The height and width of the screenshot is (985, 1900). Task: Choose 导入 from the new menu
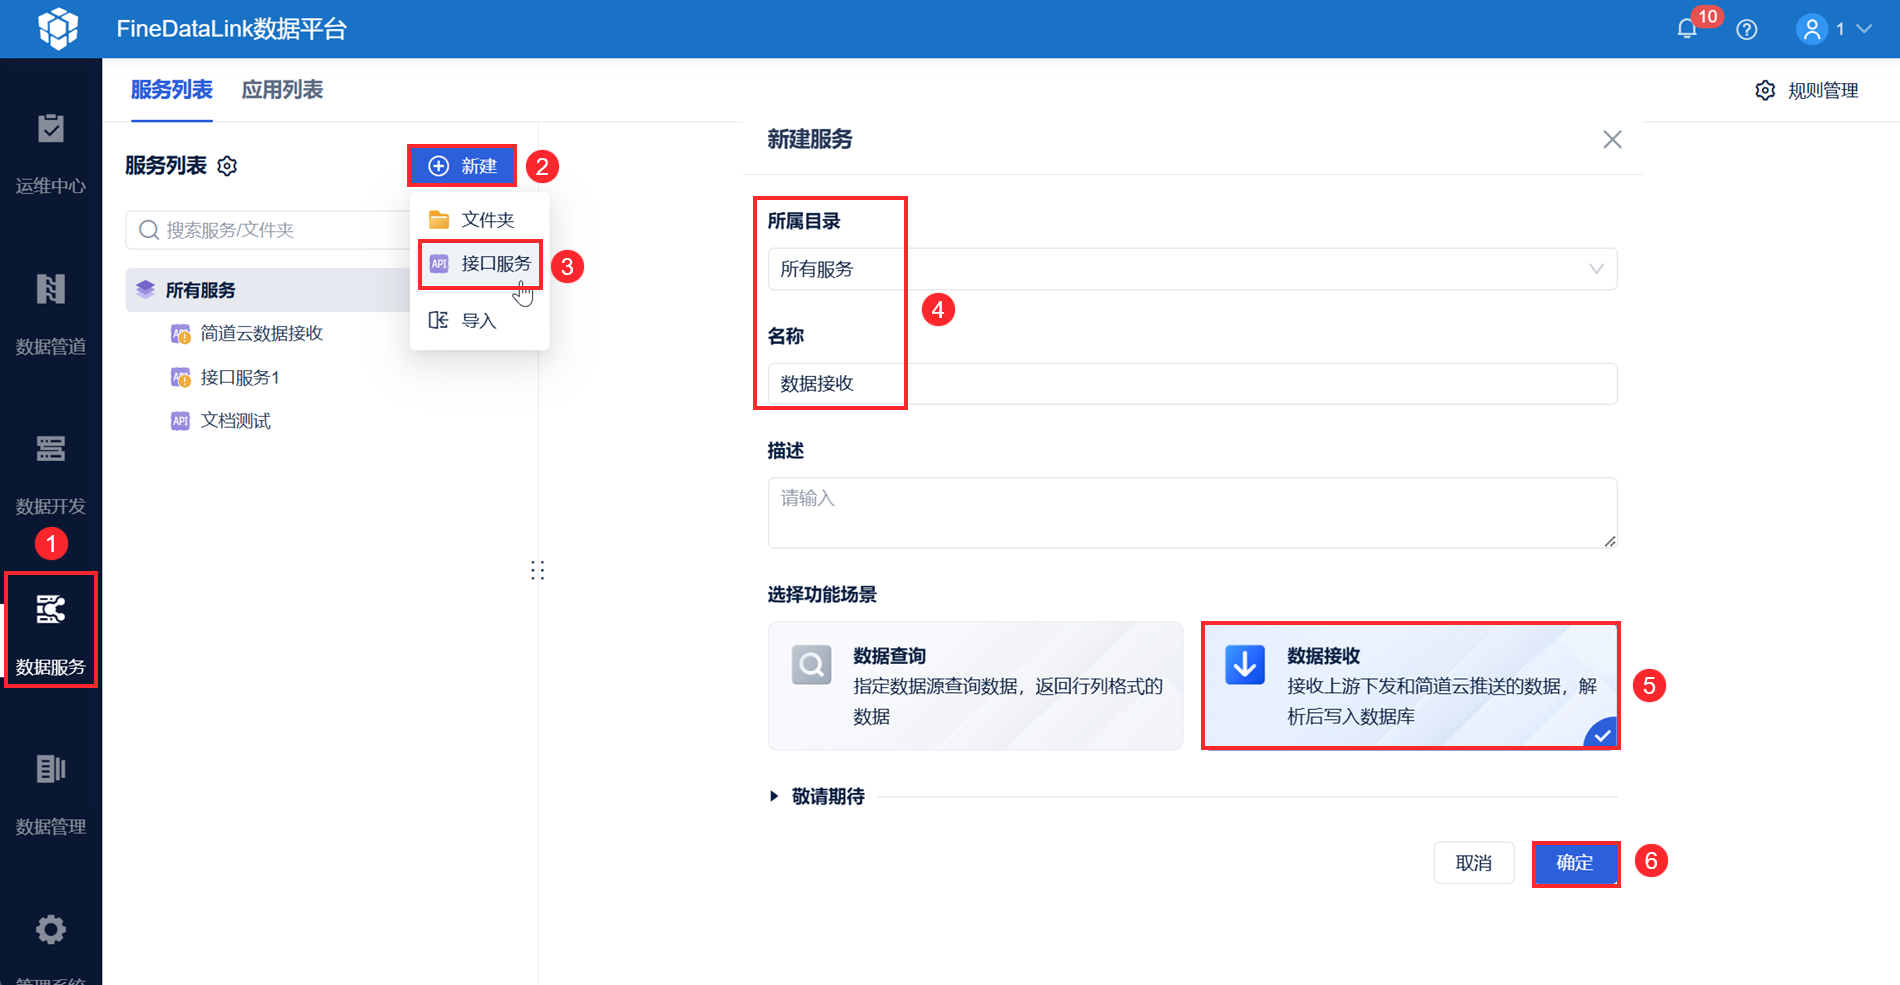[480, 320]
